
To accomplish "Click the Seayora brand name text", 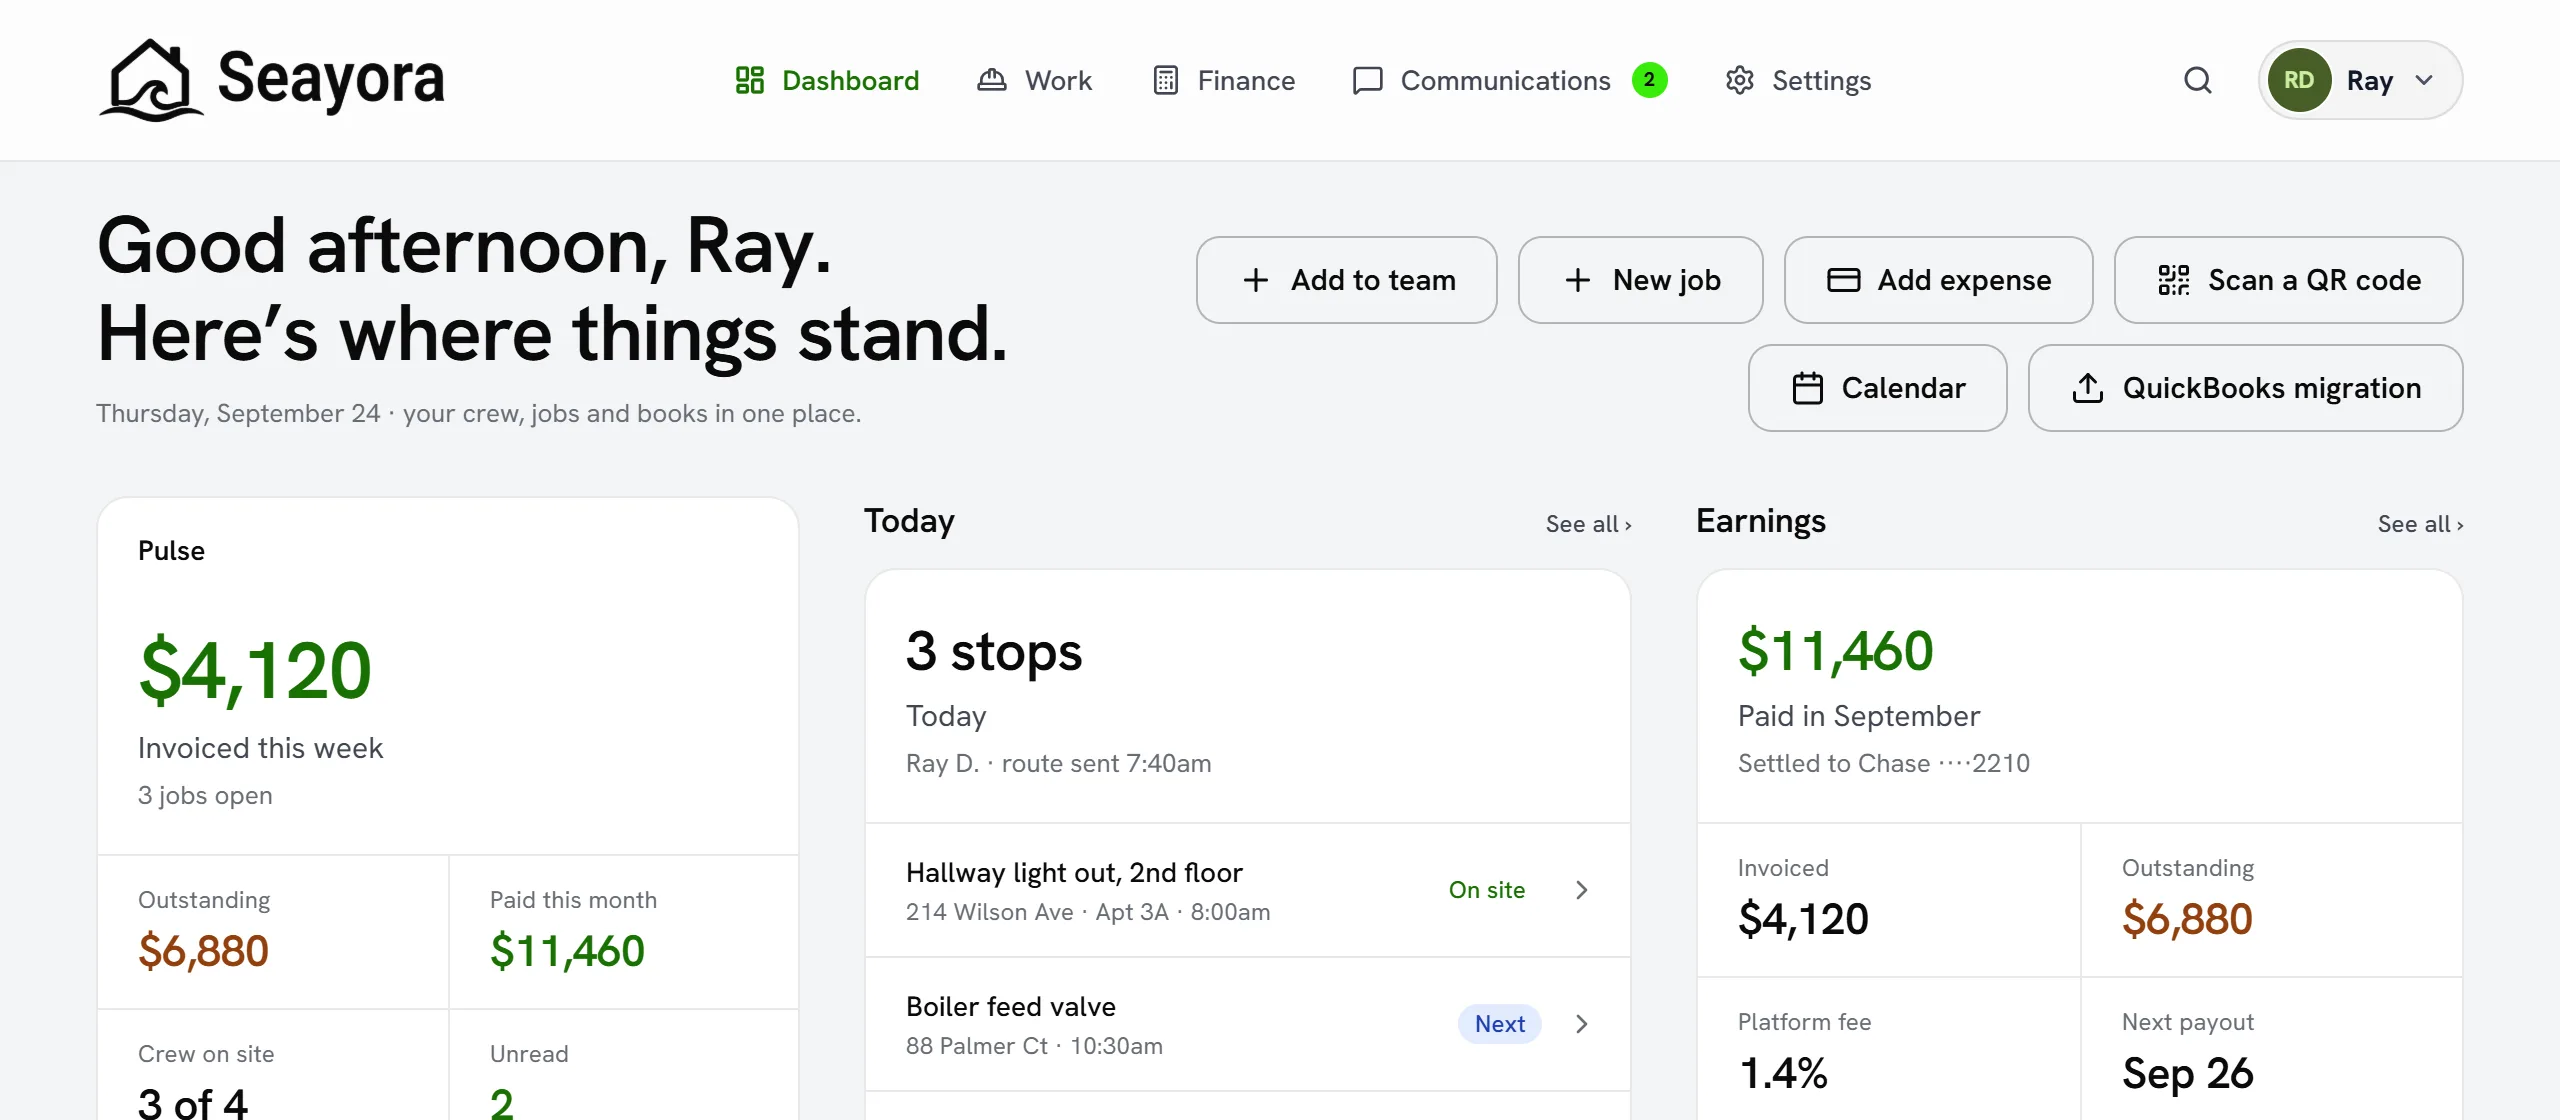I will [331, 80].
